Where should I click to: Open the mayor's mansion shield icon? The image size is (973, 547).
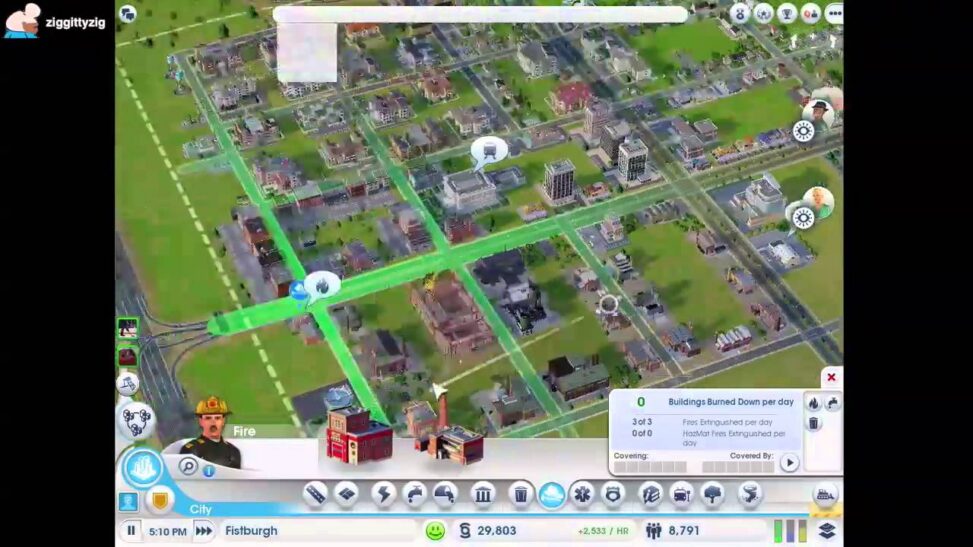click(x=159, y=500)
